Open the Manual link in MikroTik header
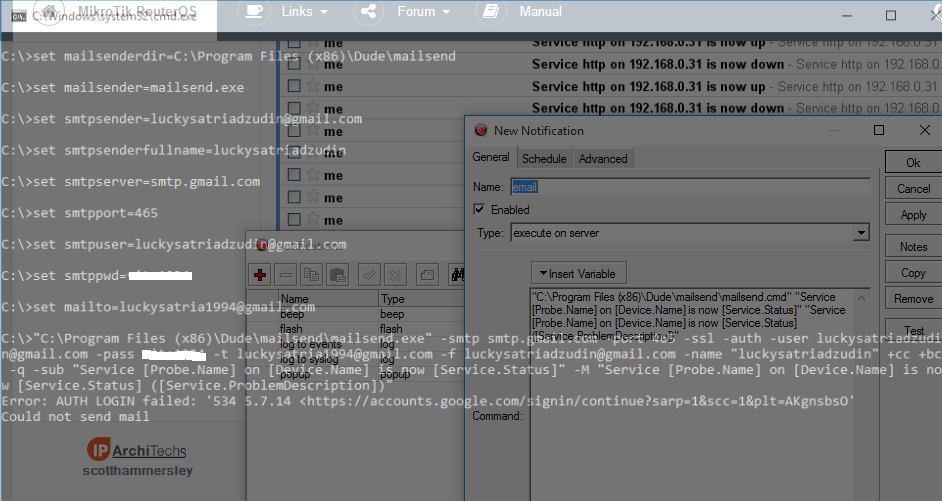This screenshot has width=942, height=501. click(x=541, y=12)
